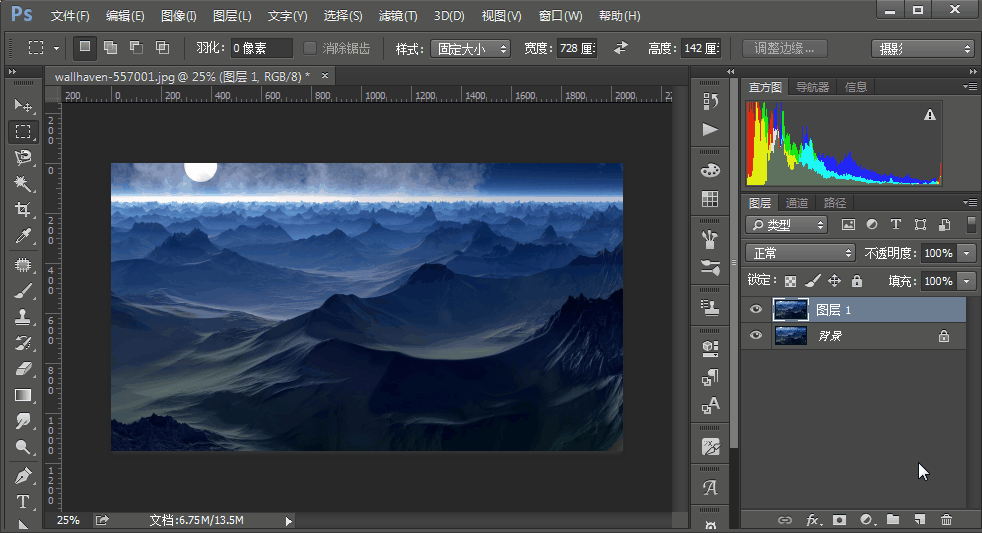Open the Actions panel play icon
The height and width of the screenshot is (533, 982).
710,130
